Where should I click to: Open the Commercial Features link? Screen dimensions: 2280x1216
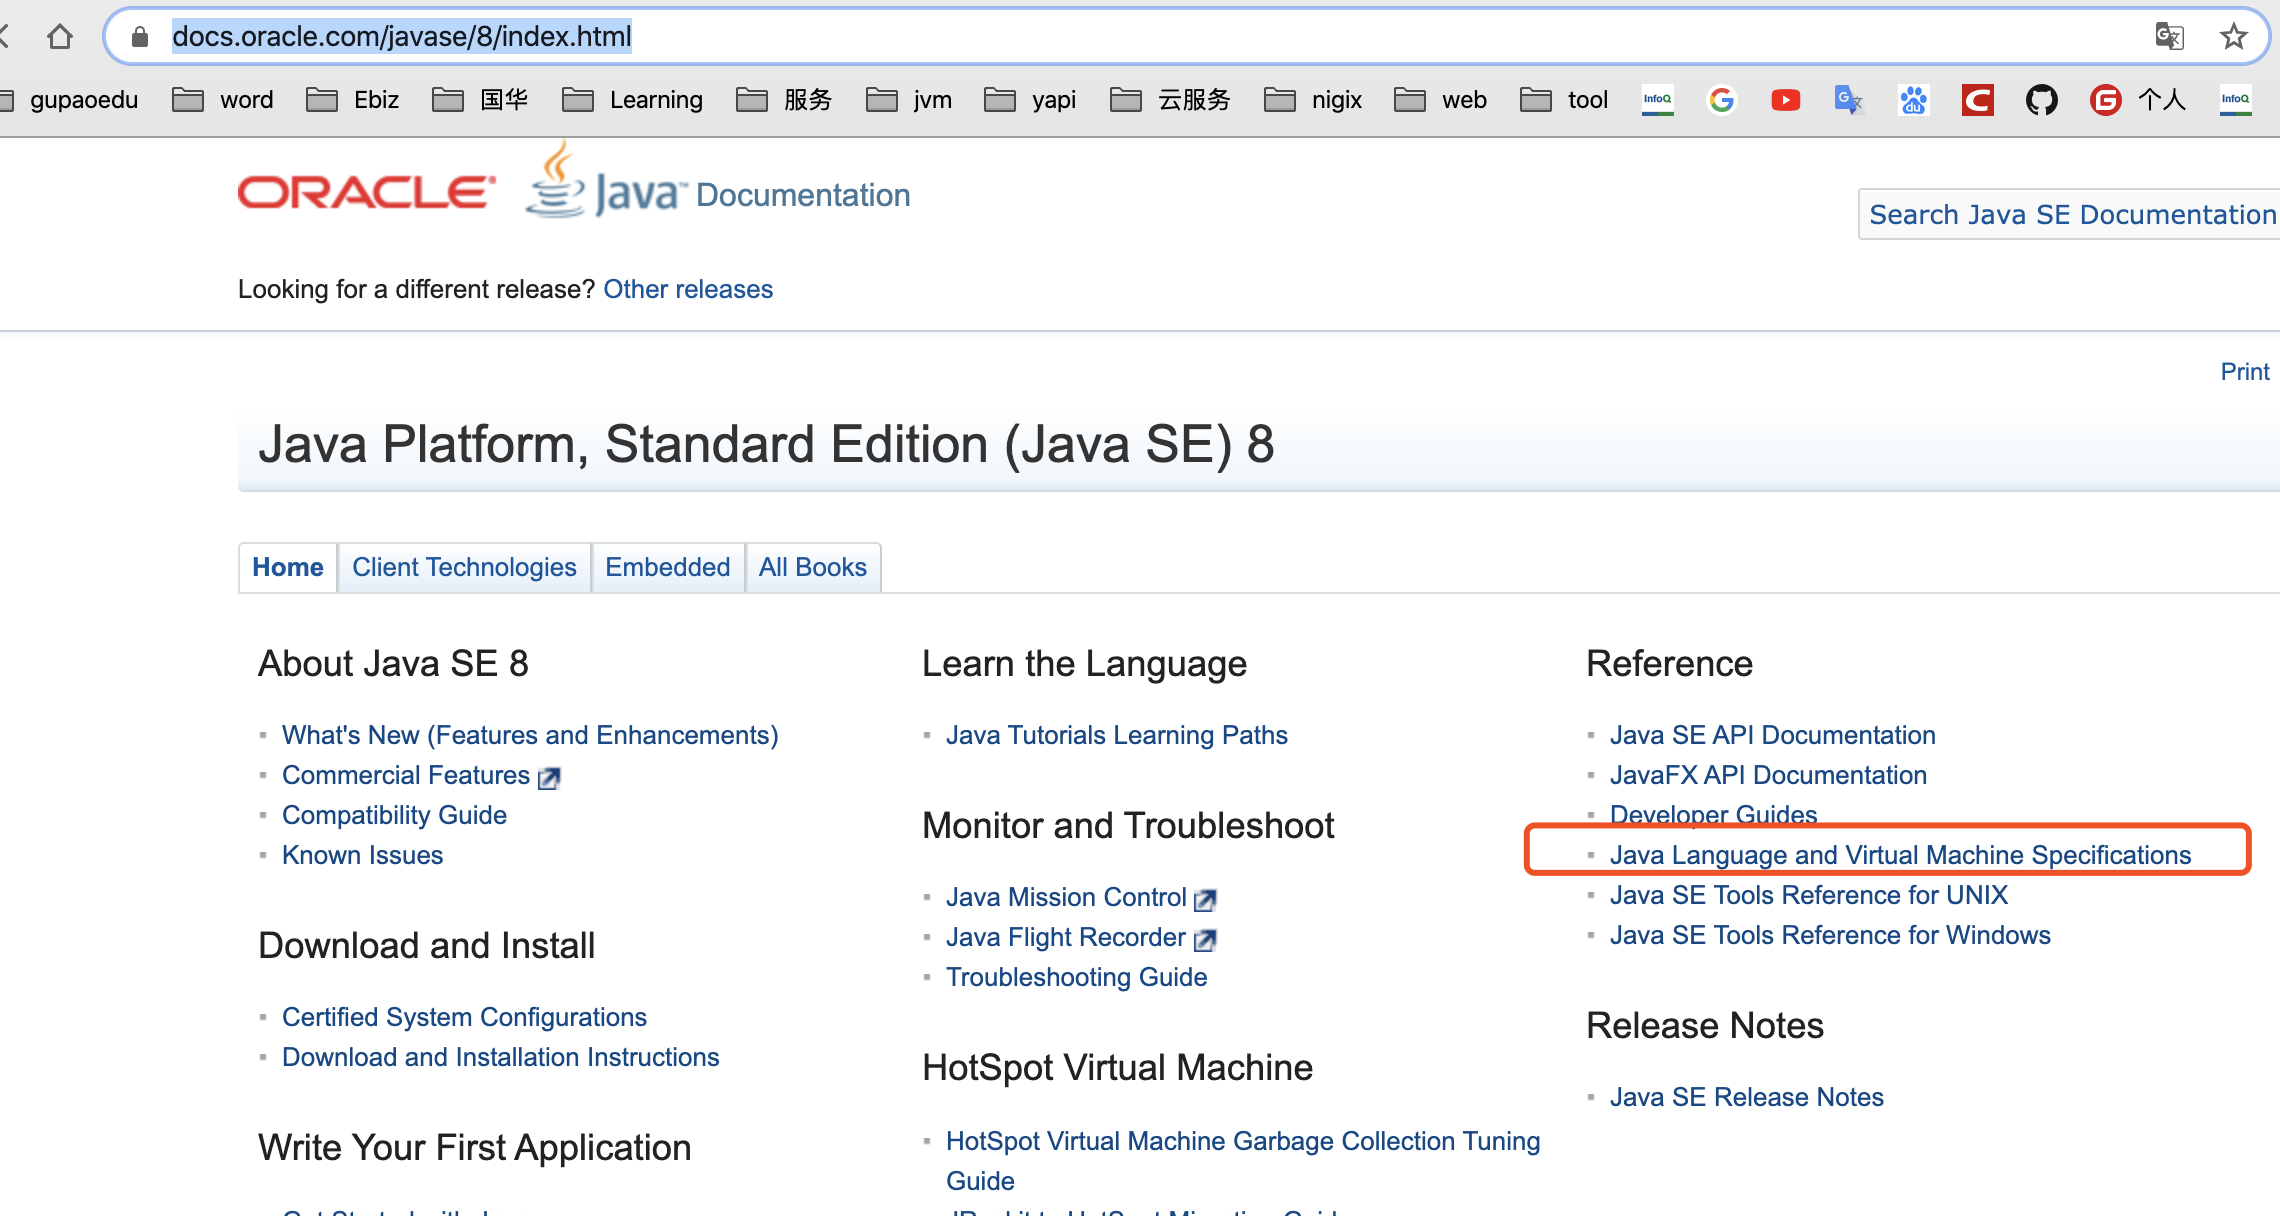tap(406, 775)
